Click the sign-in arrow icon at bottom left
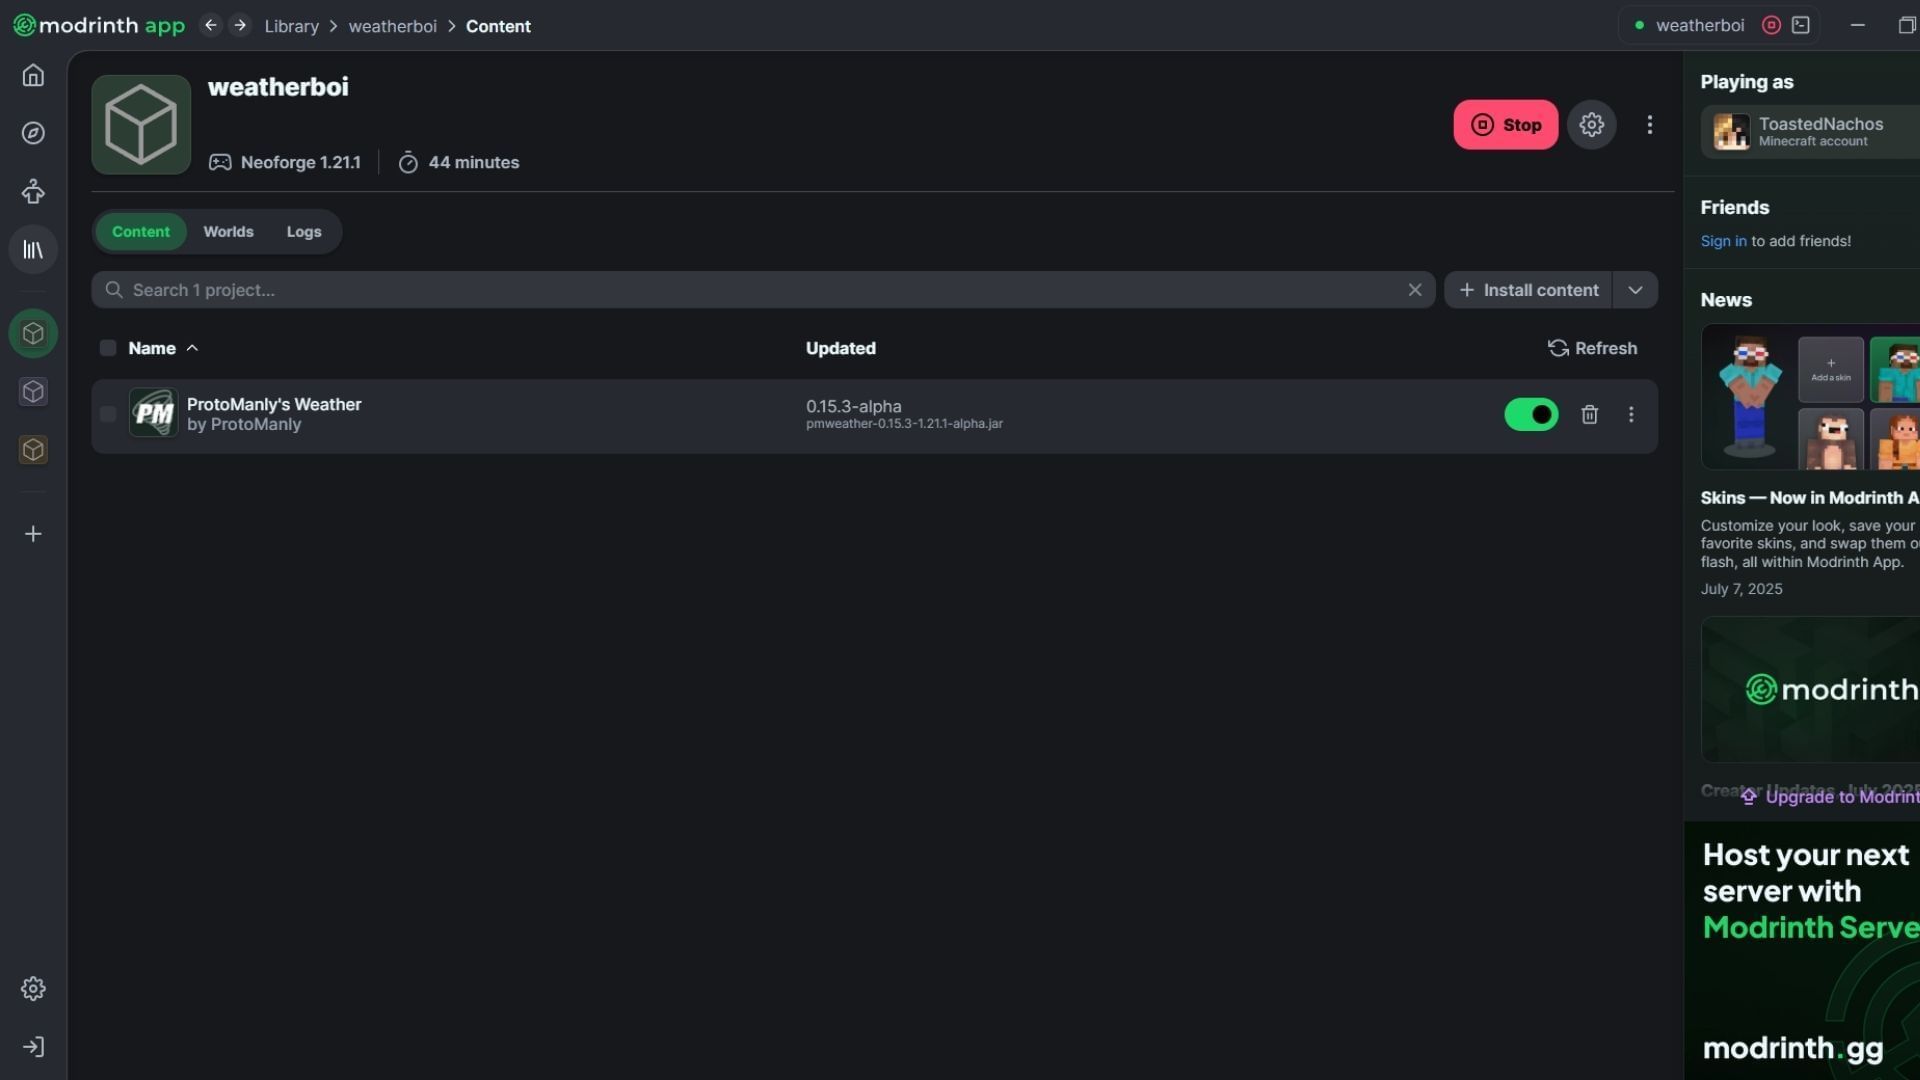Viewport: 1920px width, 1080px height. tap(33, 1047)
